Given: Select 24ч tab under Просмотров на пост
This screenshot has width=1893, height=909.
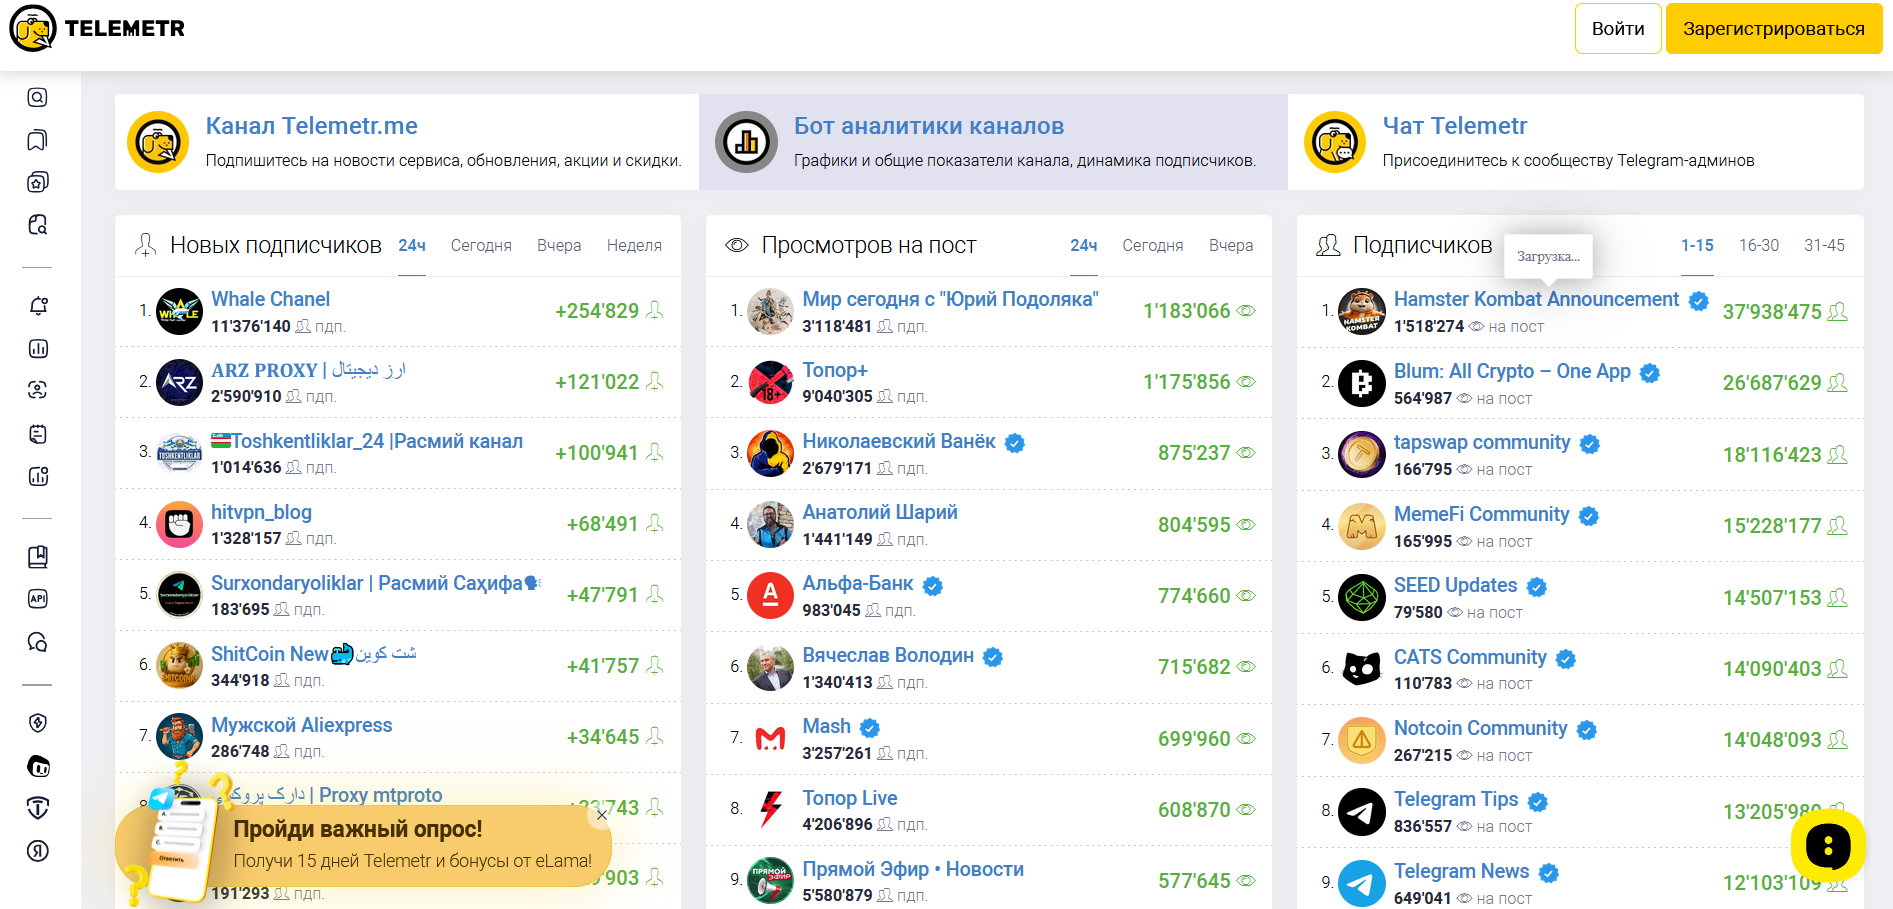Looking at the screenshot, I should [1084, 245].
